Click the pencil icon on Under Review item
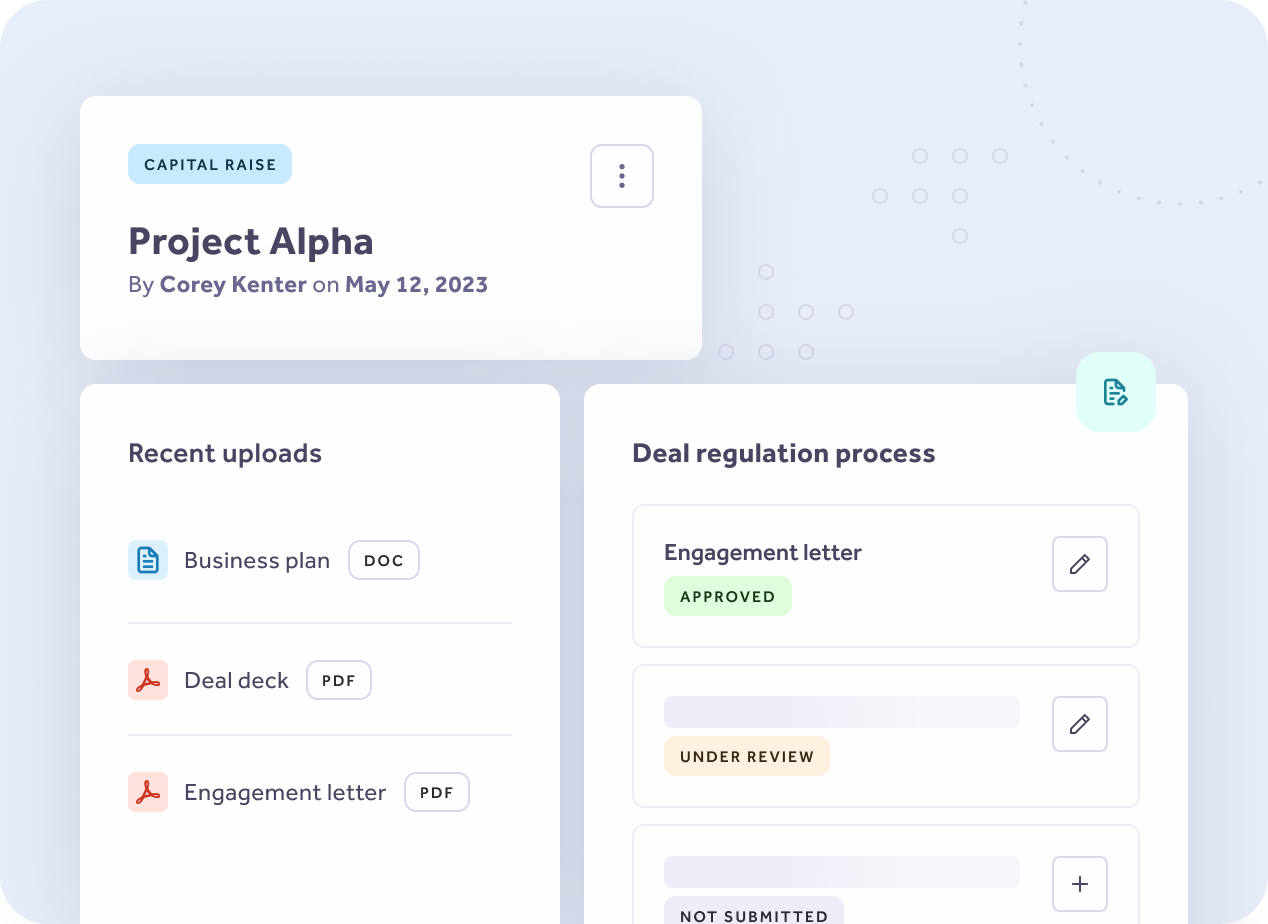The image size is (1268, 924). click(1079, 724)
